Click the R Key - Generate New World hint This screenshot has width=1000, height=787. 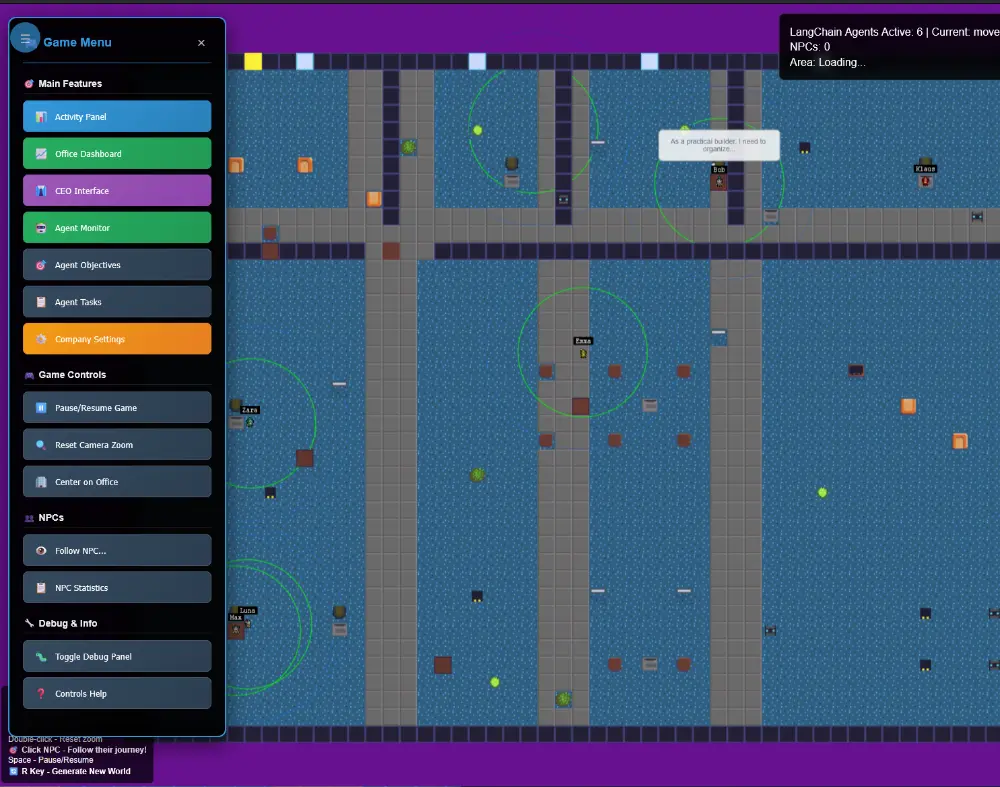(76, 771)
